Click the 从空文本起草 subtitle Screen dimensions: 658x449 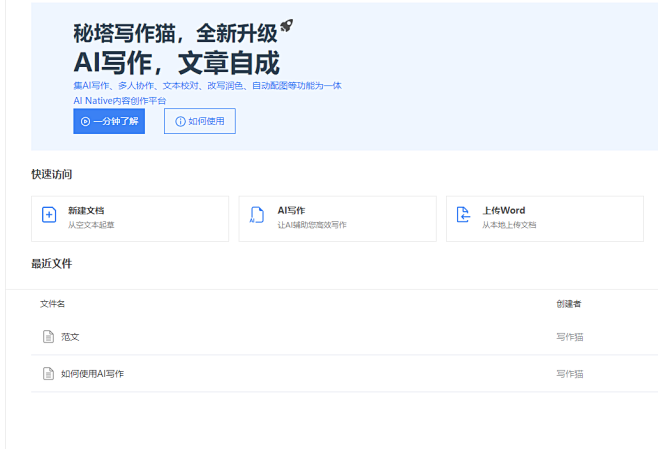tap(91, 225)
